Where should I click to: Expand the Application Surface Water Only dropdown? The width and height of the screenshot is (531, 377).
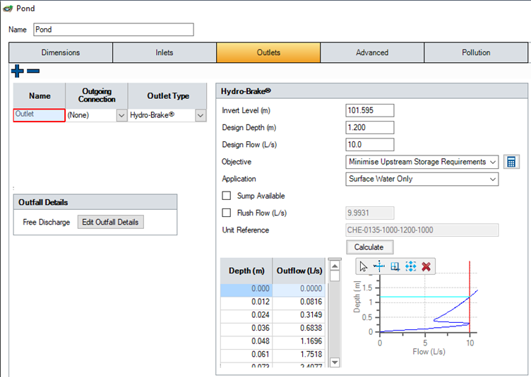pos(493,179)
